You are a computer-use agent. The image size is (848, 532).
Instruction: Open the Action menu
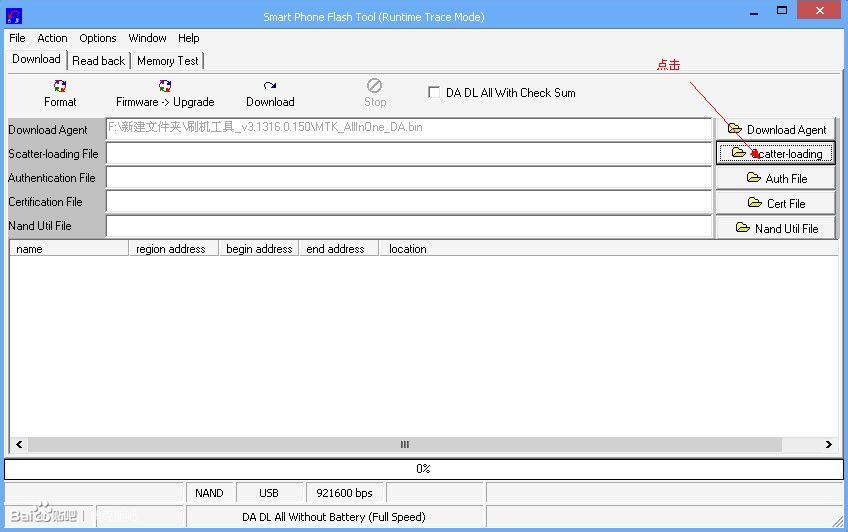[53, 38]
